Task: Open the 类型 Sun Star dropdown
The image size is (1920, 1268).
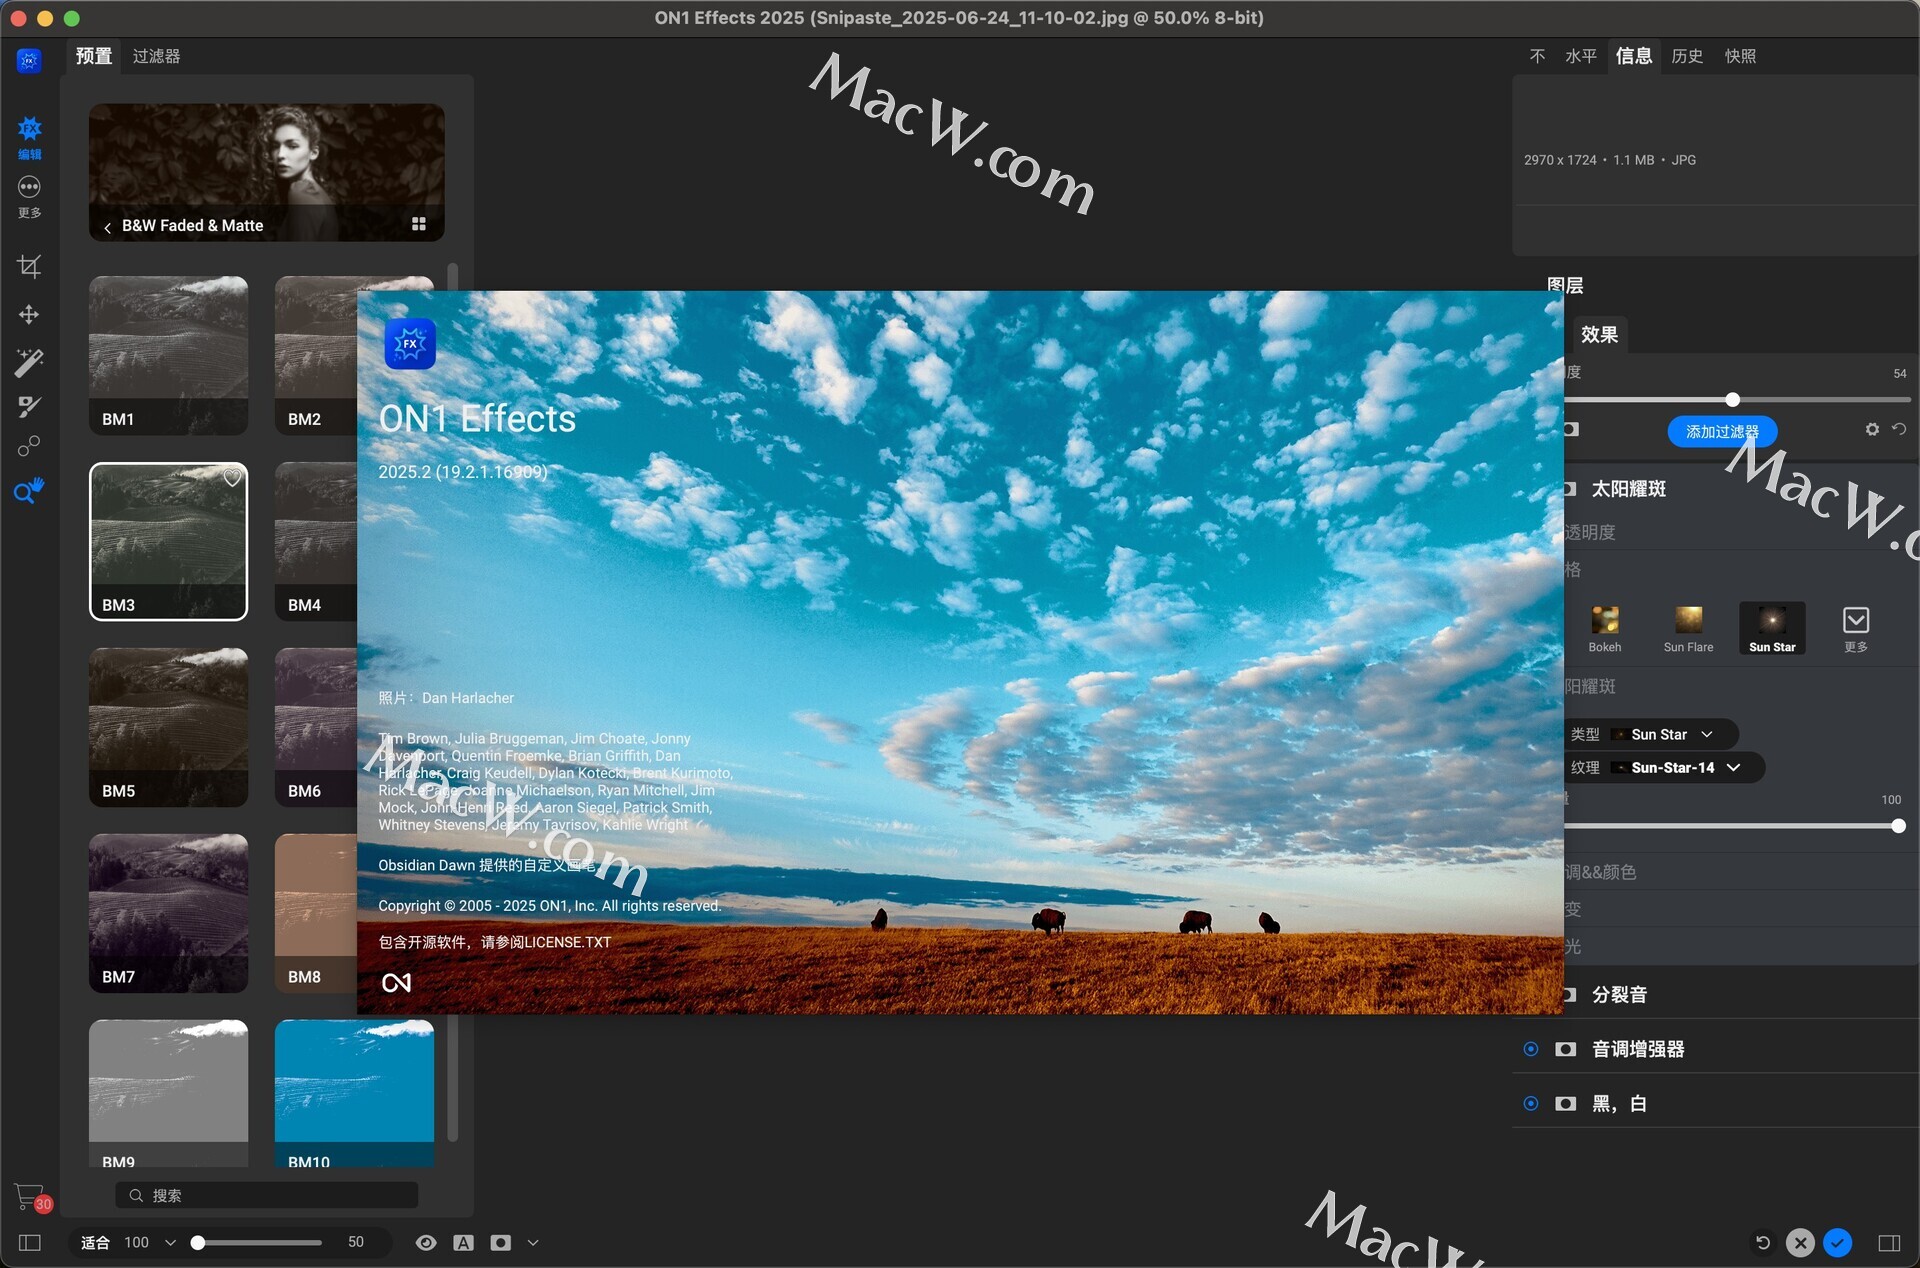Action: pos(1668,734)
